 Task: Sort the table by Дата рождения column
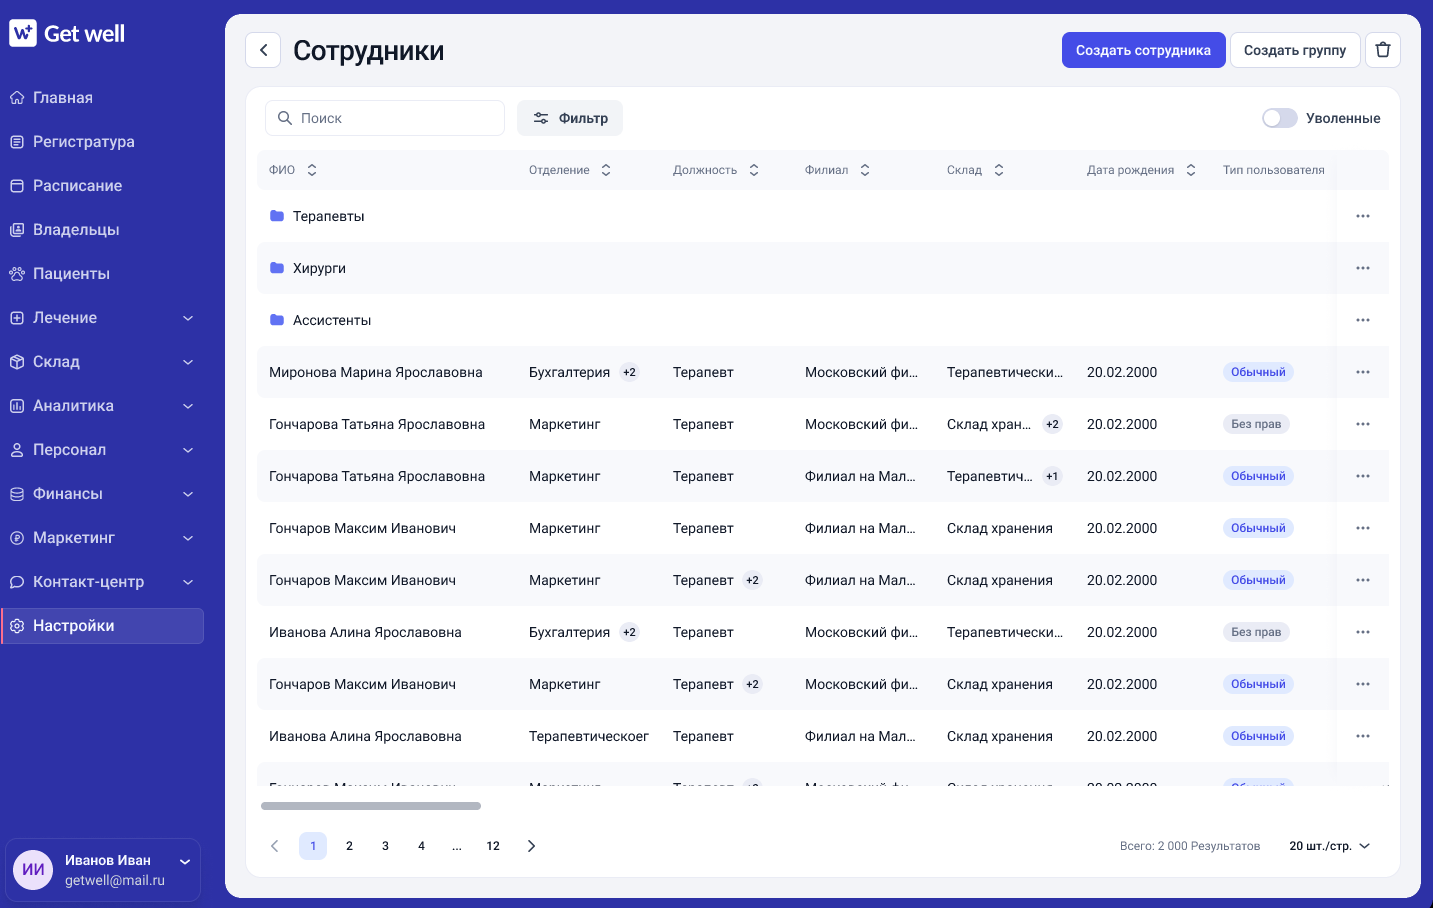click(1191, 170)
